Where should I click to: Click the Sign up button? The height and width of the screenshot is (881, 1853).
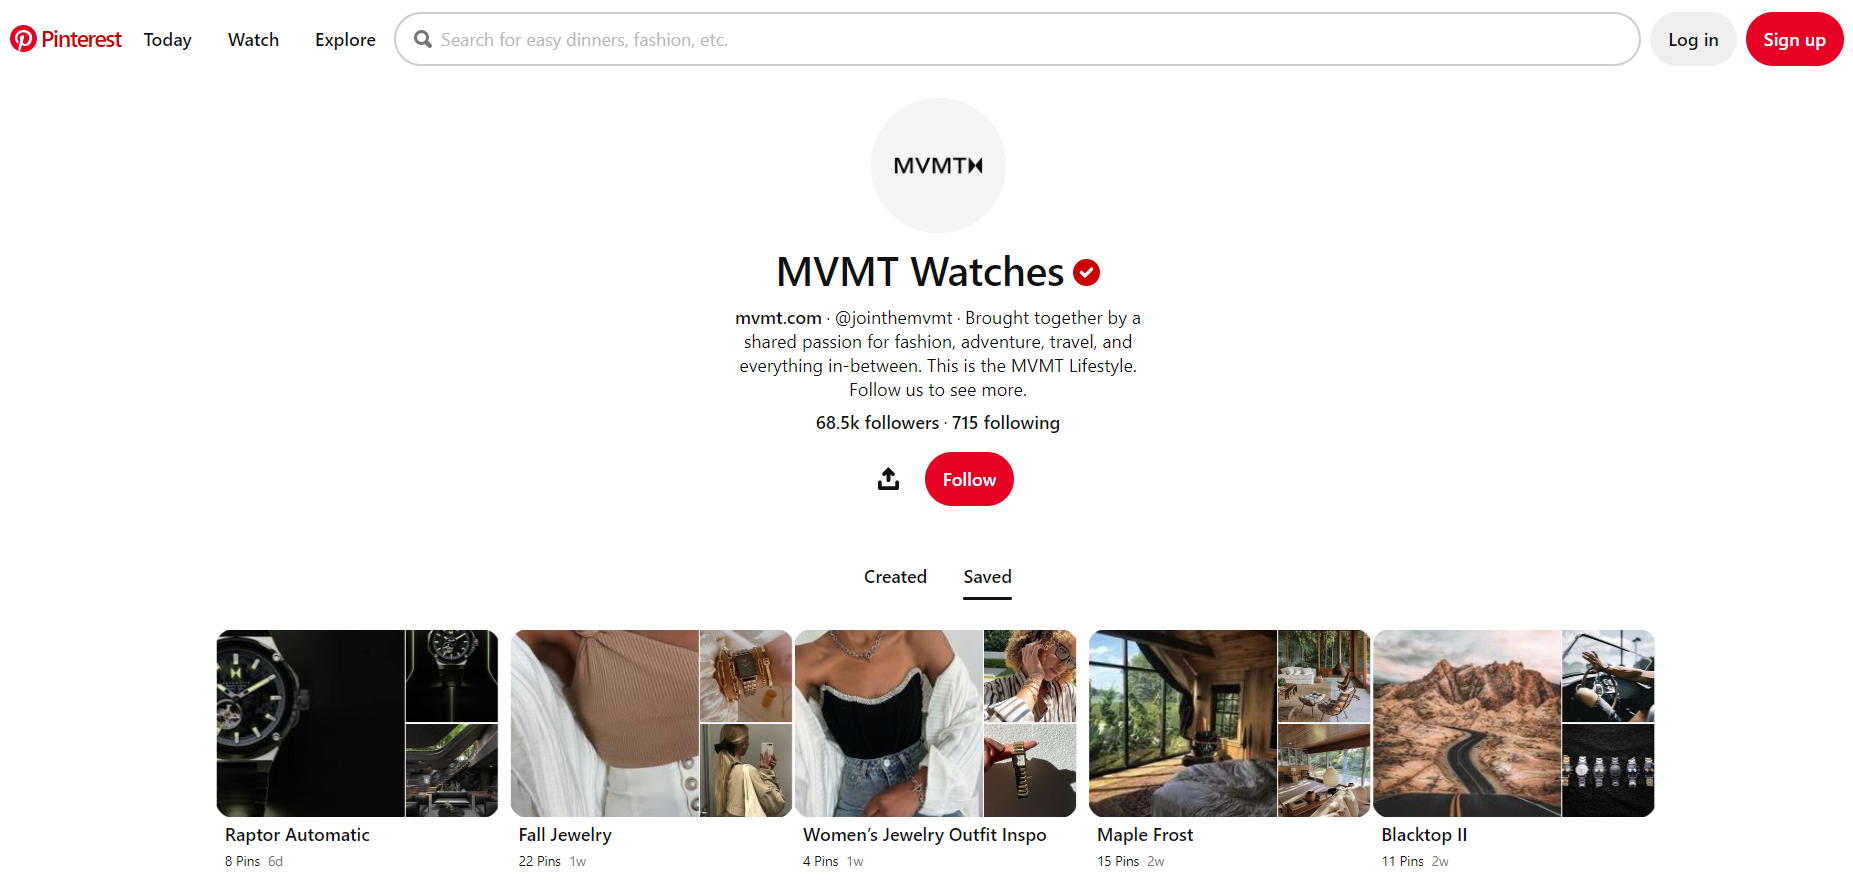[x=1794, y=39]
